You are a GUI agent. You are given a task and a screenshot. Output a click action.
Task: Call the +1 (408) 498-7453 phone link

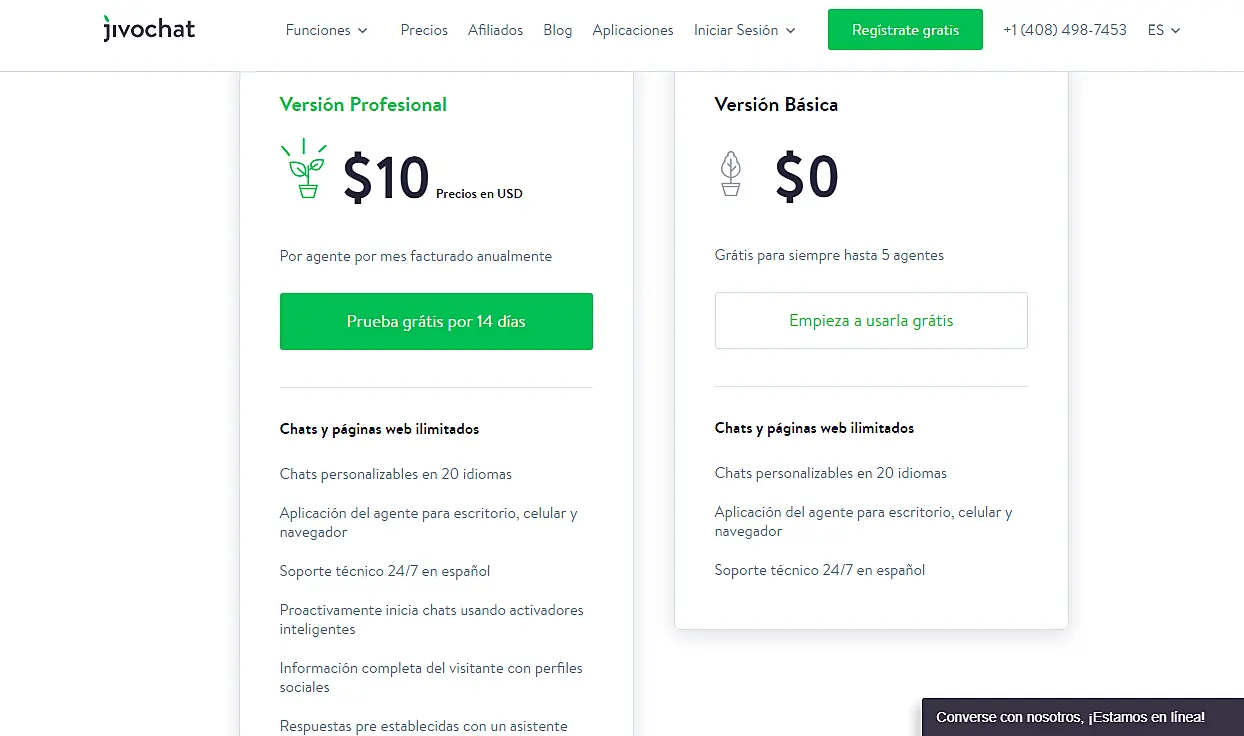[x=1065, y=30]
